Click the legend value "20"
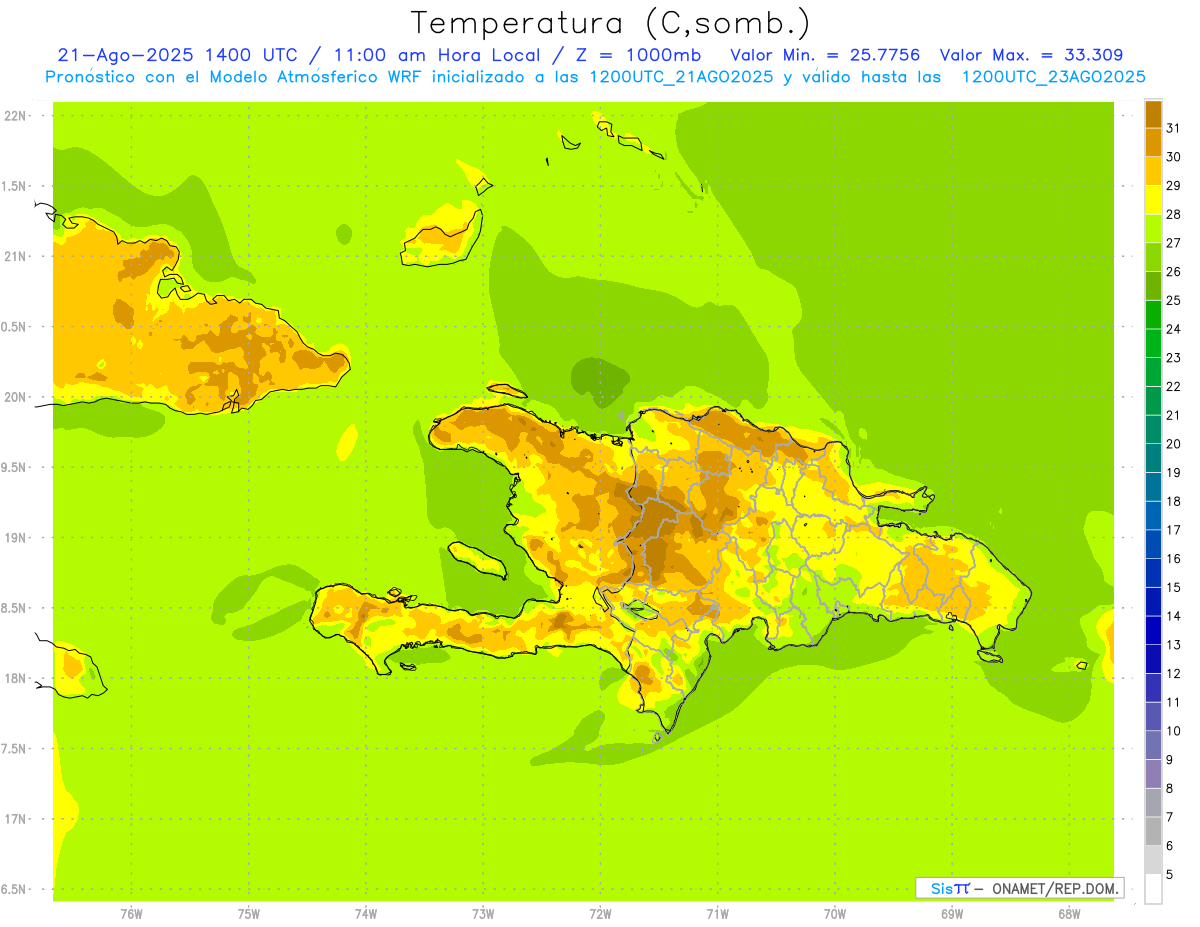This screenshot has height=927, width=1200. point(1174,444)
